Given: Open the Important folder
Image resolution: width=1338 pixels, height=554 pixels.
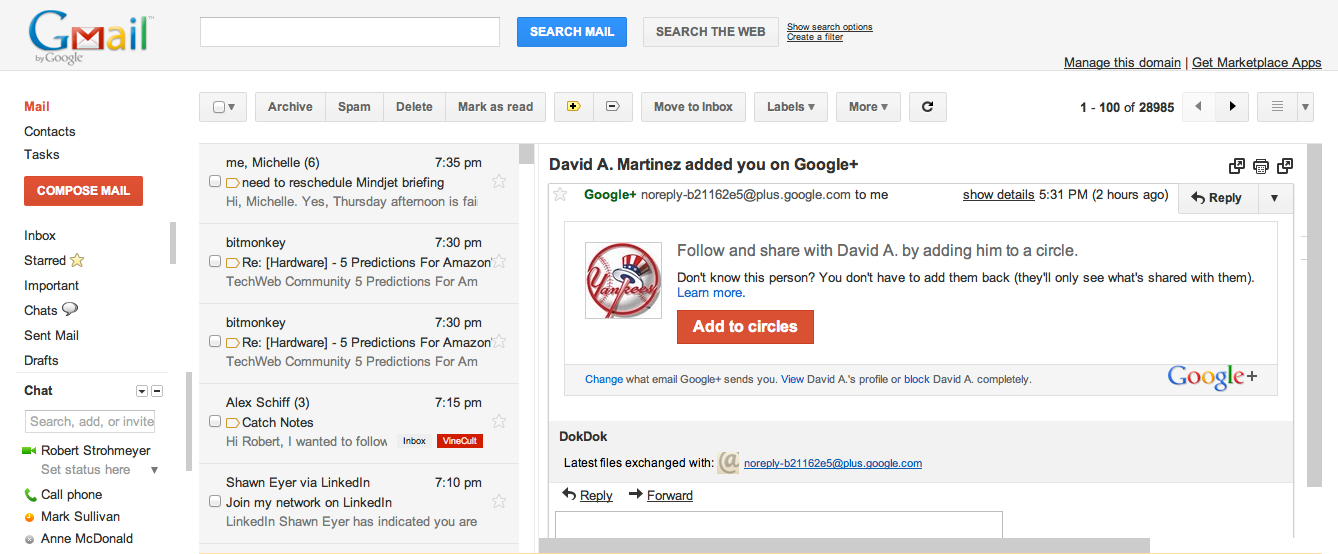Looking at the screenshot, I should coord(52,285).
